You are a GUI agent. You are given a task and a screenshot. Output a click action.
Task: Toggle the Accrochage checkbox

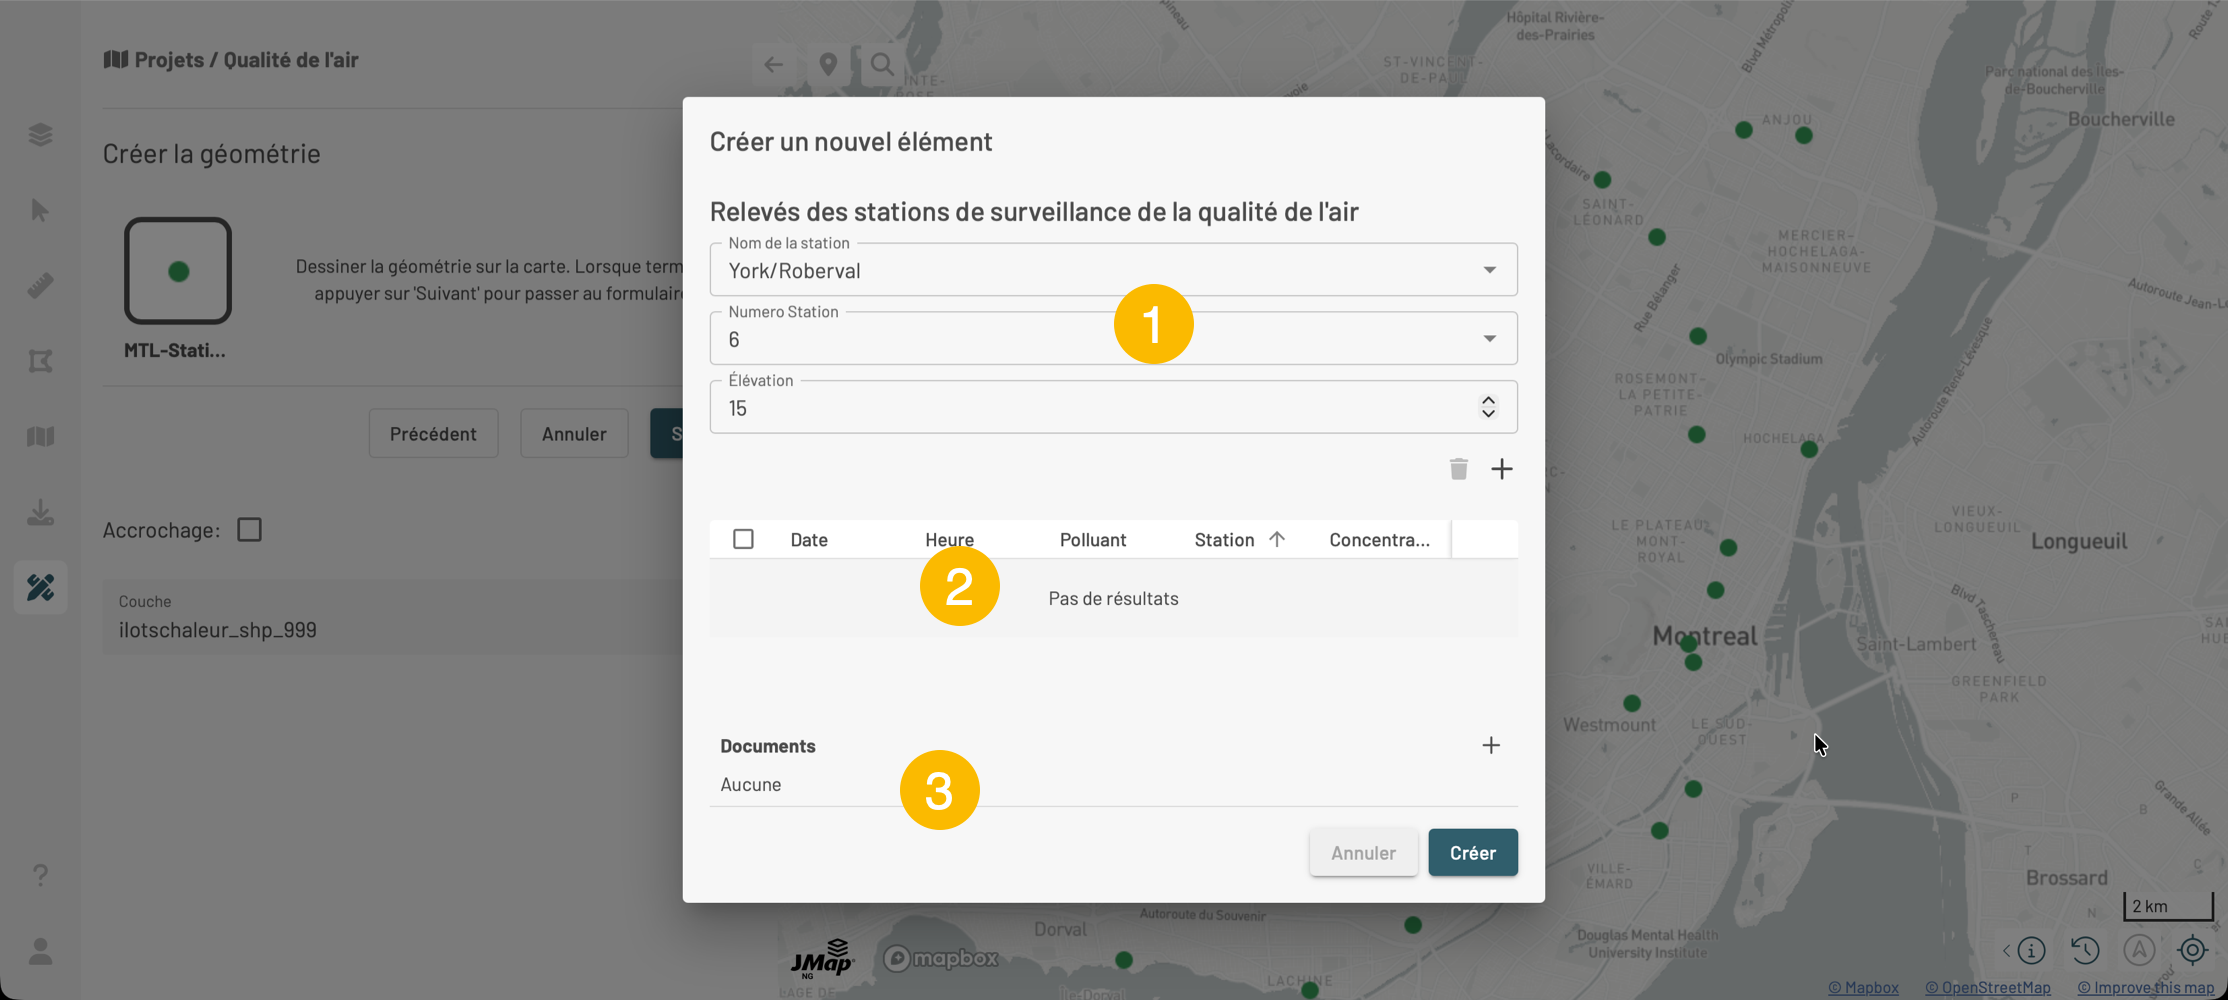pyautogui.click(x=249, y=530)
